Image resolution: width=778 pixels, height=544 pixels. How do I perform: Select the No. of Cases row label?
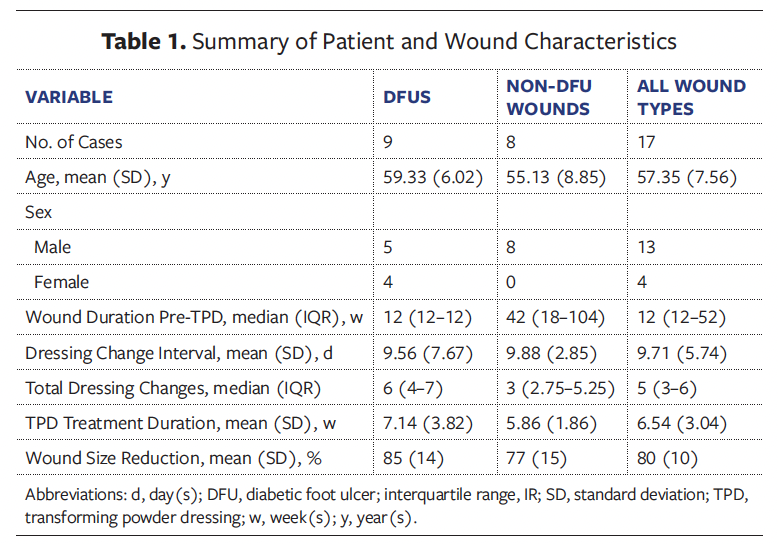click(x=74, y=142)
